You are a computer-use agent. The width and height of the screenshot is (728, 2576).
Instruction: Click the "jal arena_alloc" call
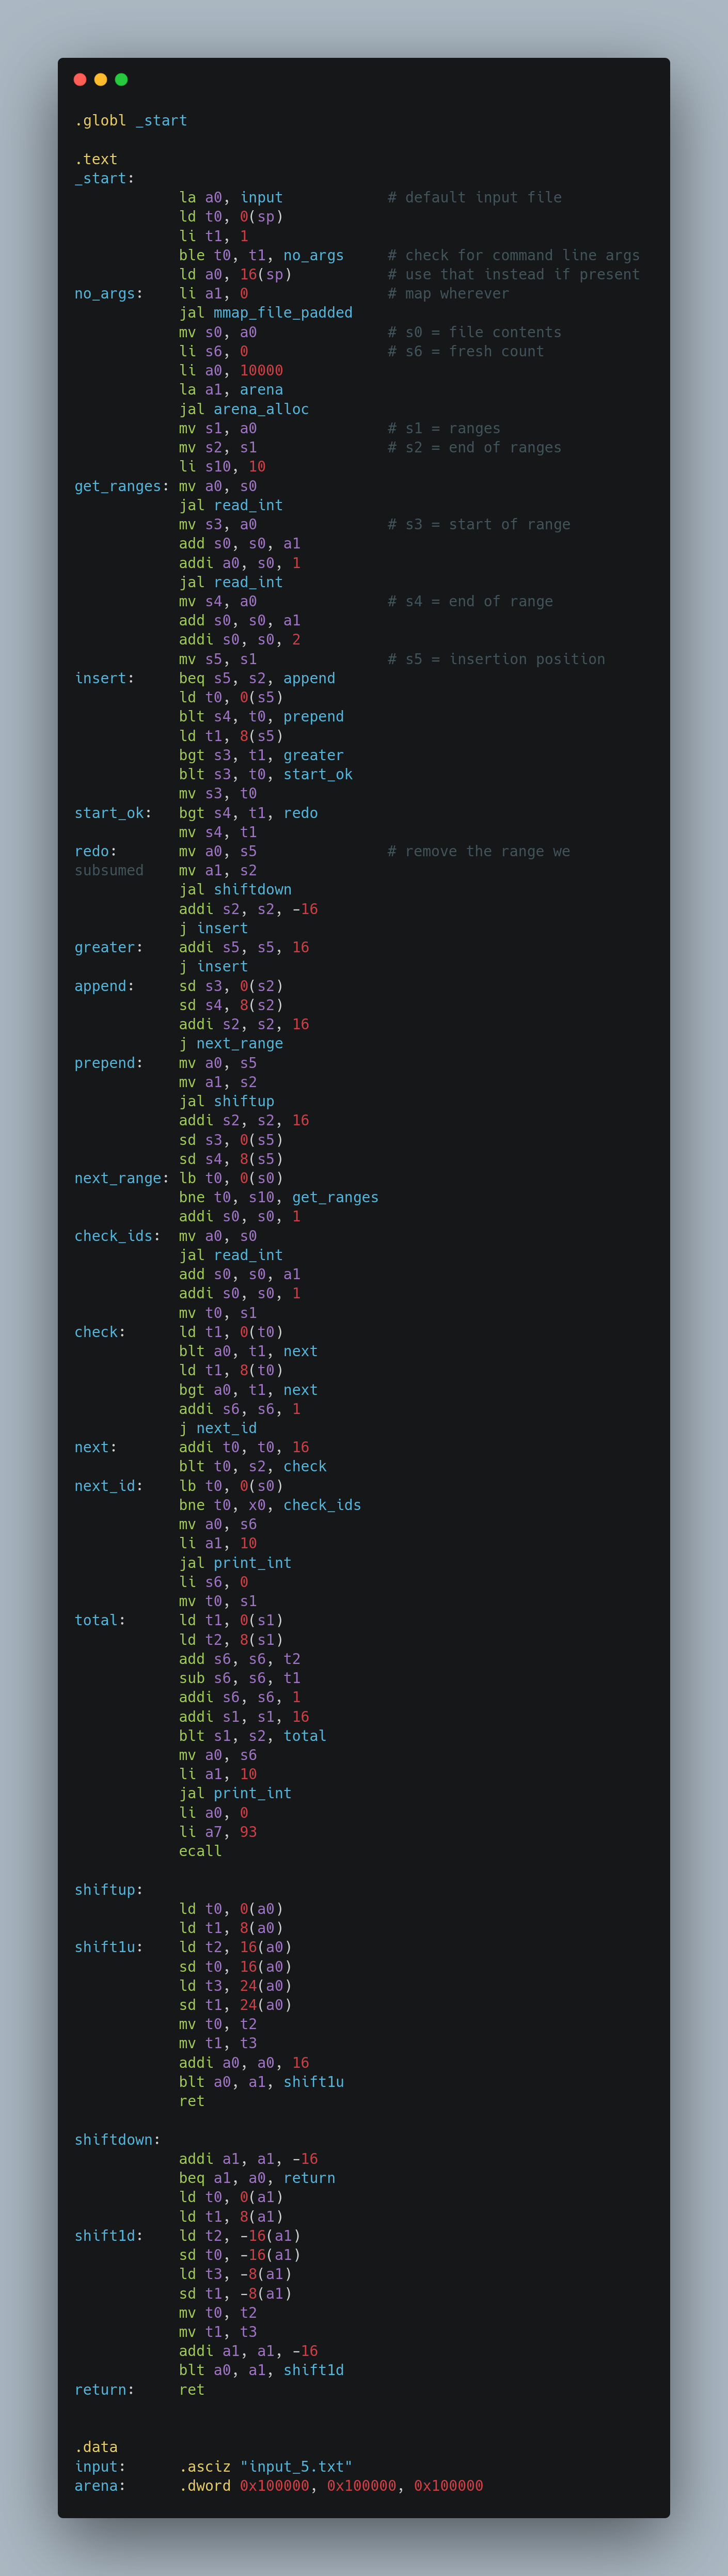click(x=244, y=409)
